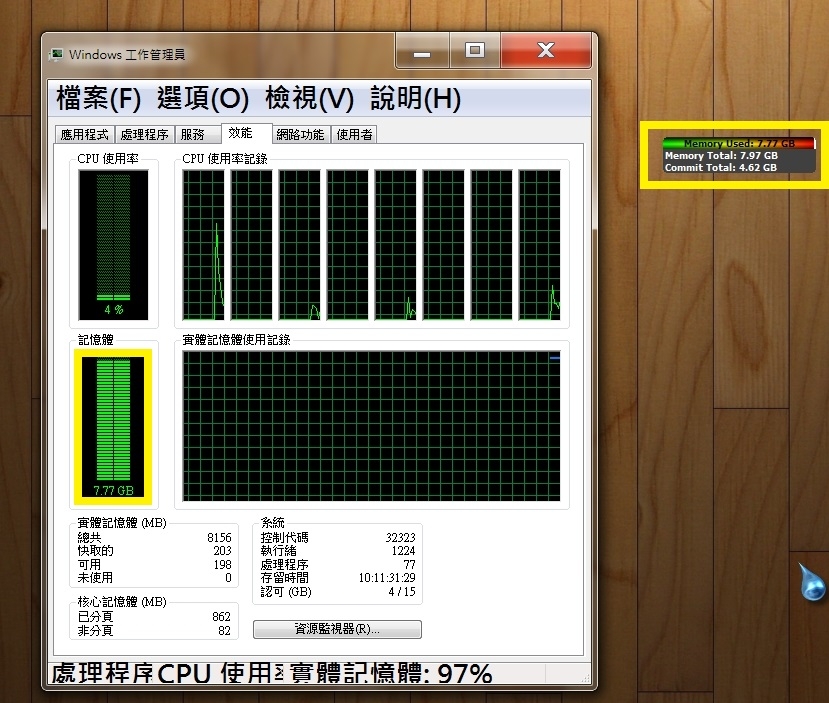Click the 處理程序 status bar entry
Viewport: 829px width, 703px height.
102,673
